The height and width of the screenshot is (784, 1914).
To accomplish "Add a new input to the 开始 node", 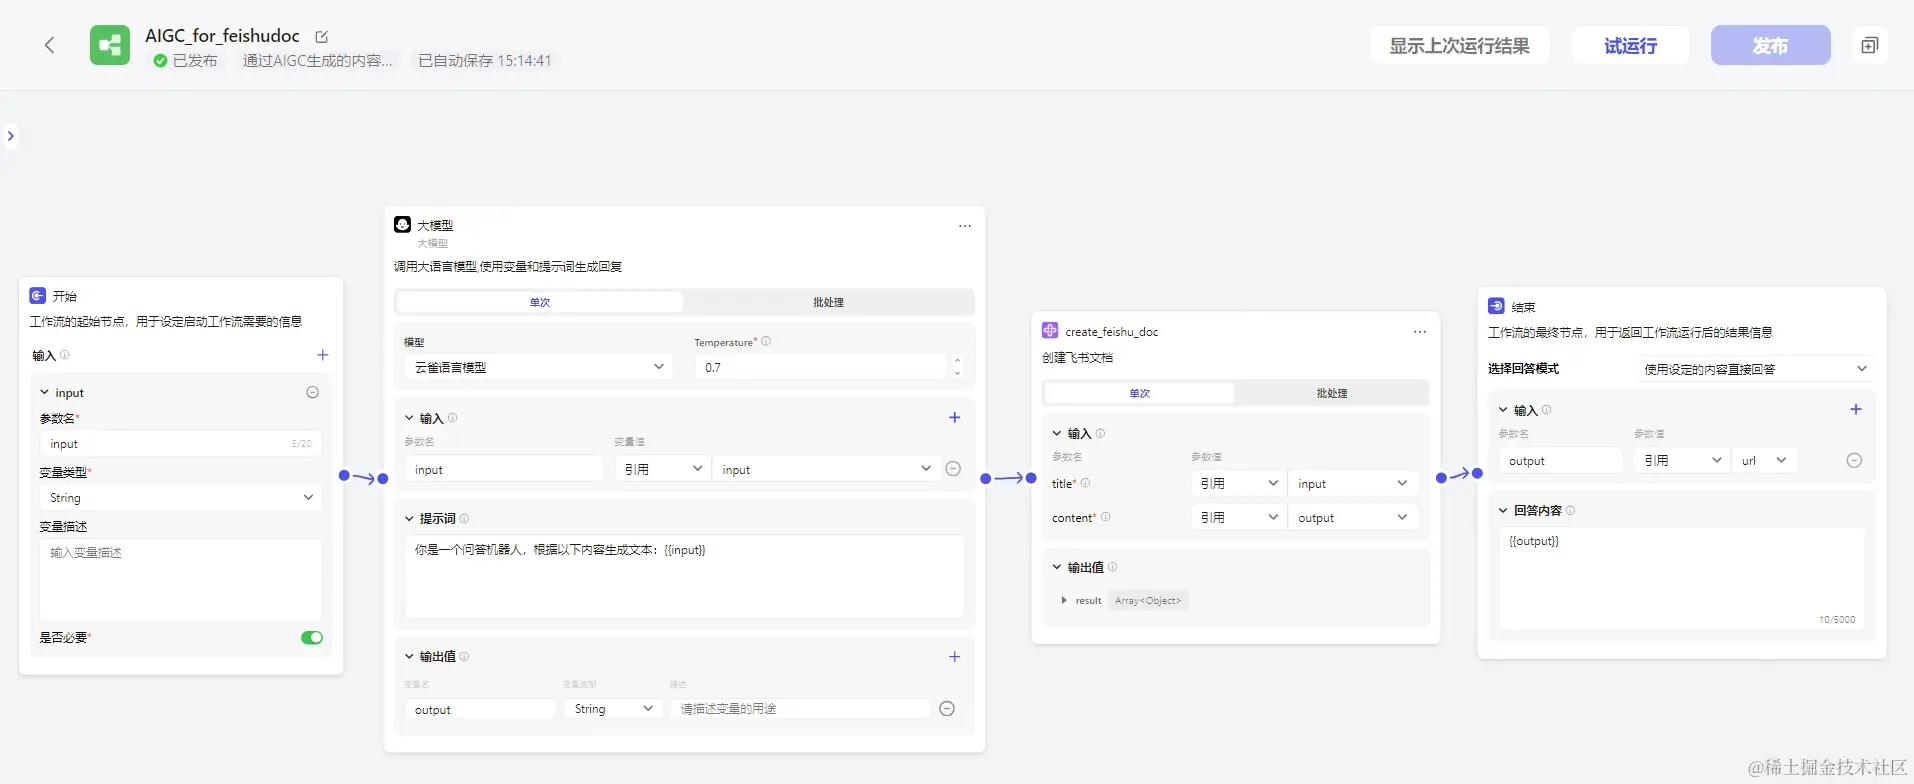I will point(322,355).
